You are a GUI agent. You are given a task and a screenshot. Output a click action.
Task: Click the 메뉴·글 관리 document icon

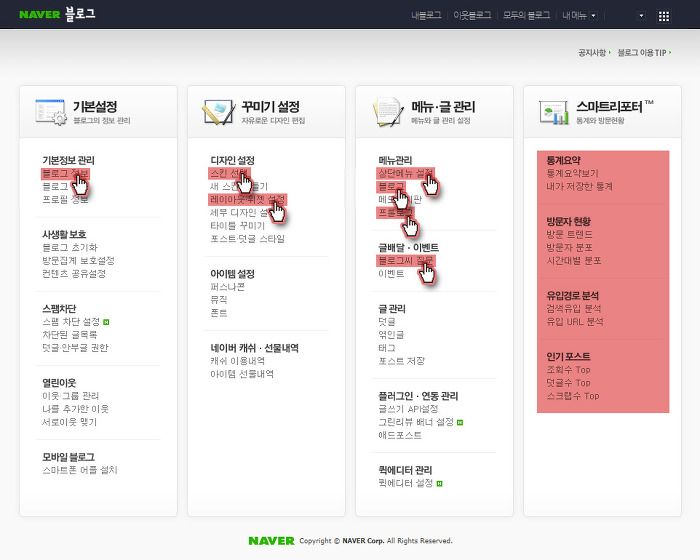(x=388, y=112)
